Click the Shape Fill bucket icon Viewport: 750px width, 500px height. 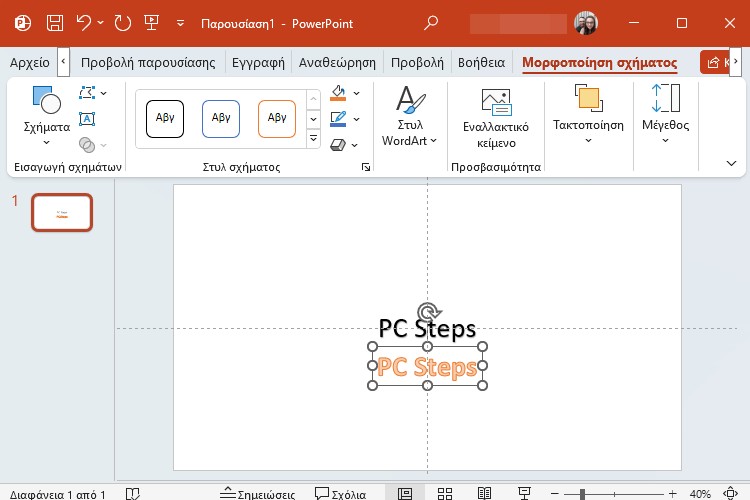(x=338, y=93)
